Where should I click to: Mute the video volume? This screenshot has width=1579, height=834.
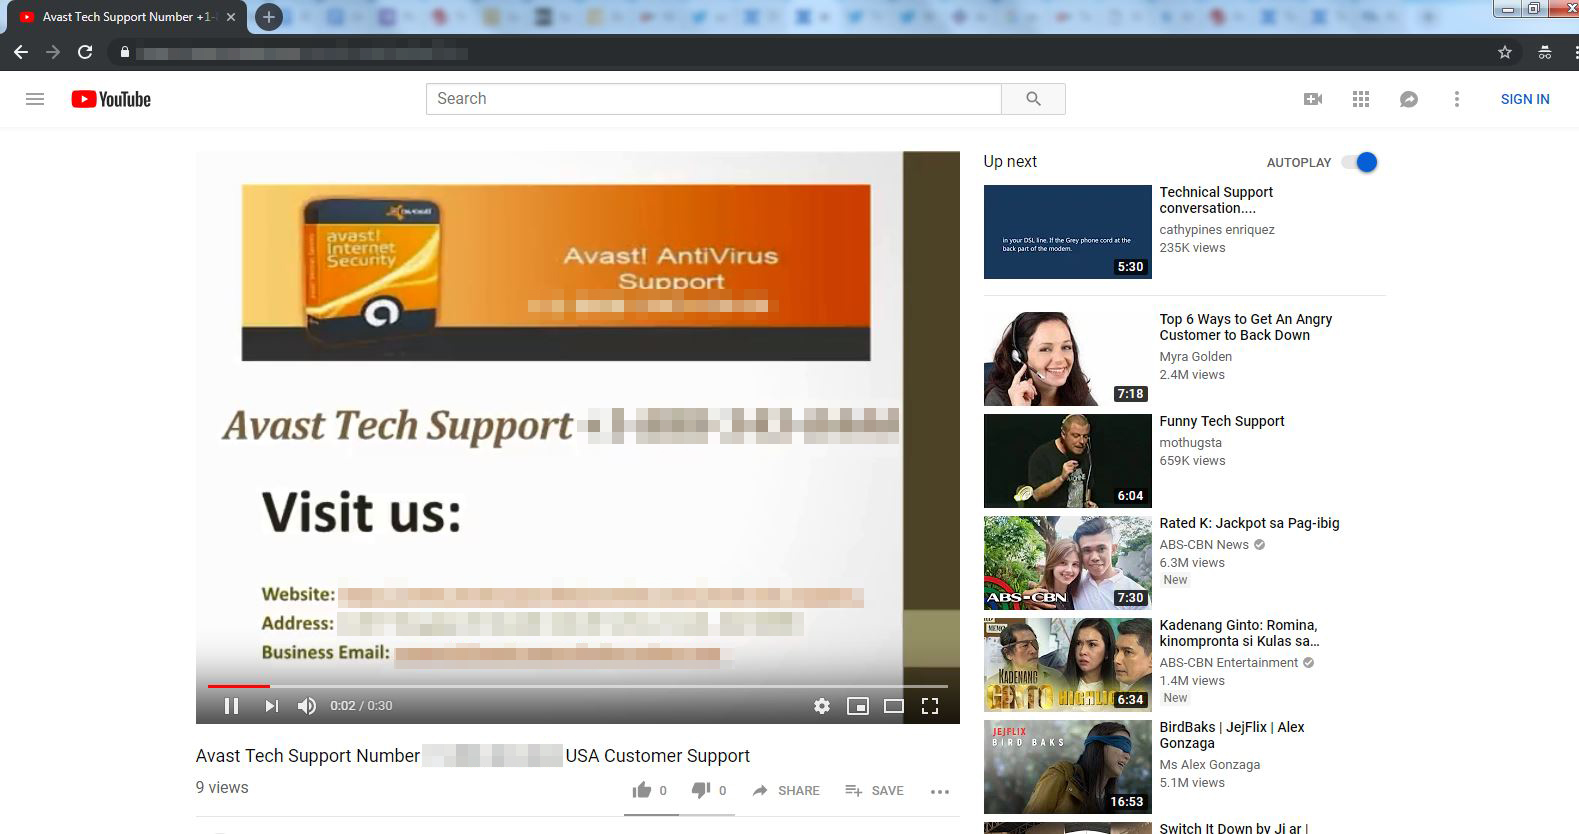307,706
